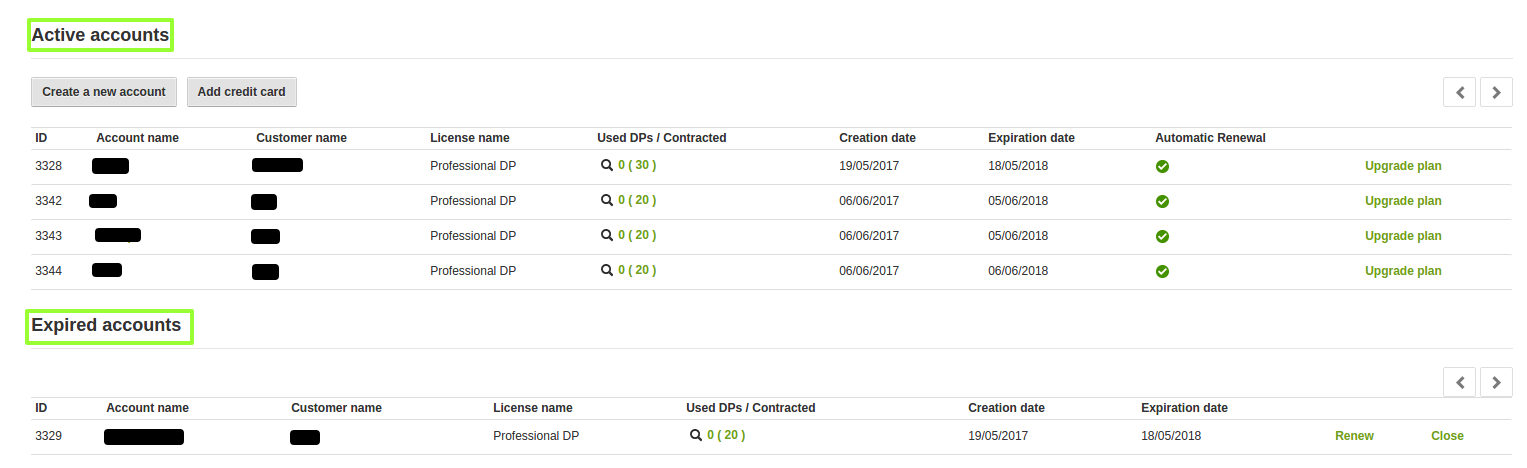This screenshot has height=468, width=1527.
Task: Click License name header in active accounts table
Action: tap(470, 138)
